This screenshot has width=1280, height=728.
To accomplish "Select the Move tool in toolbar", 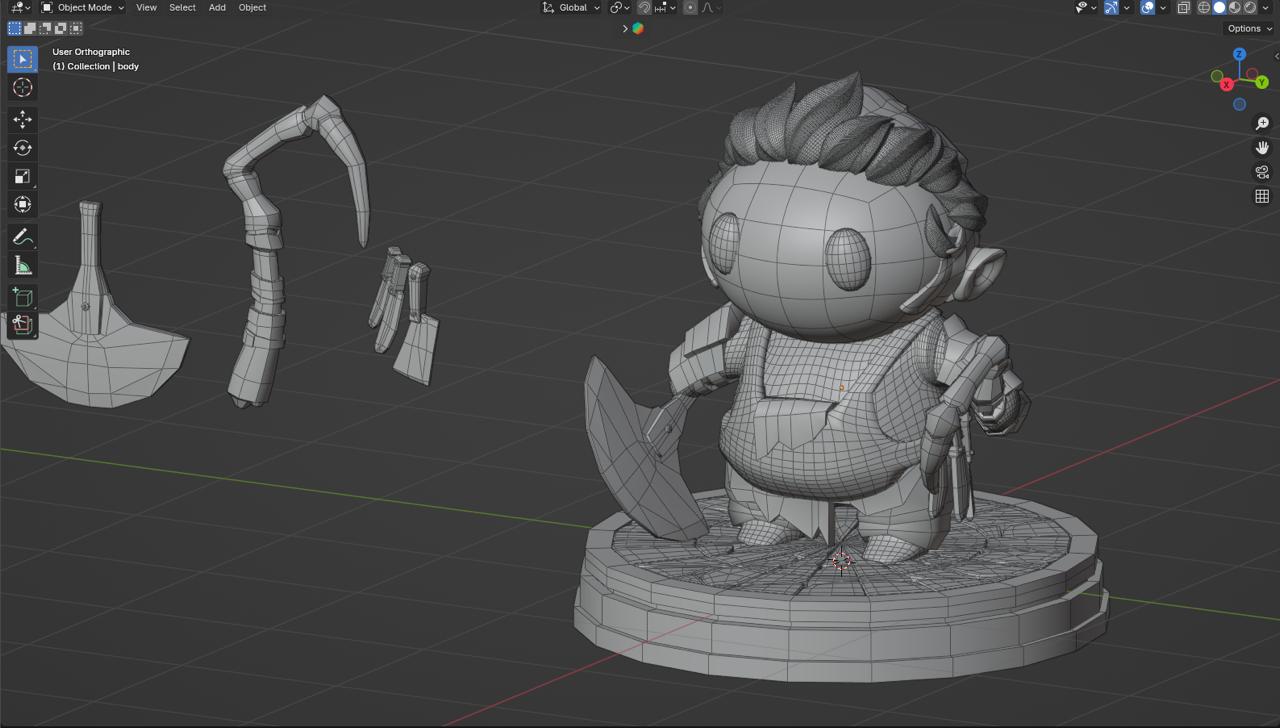I will tap(22, 119).
